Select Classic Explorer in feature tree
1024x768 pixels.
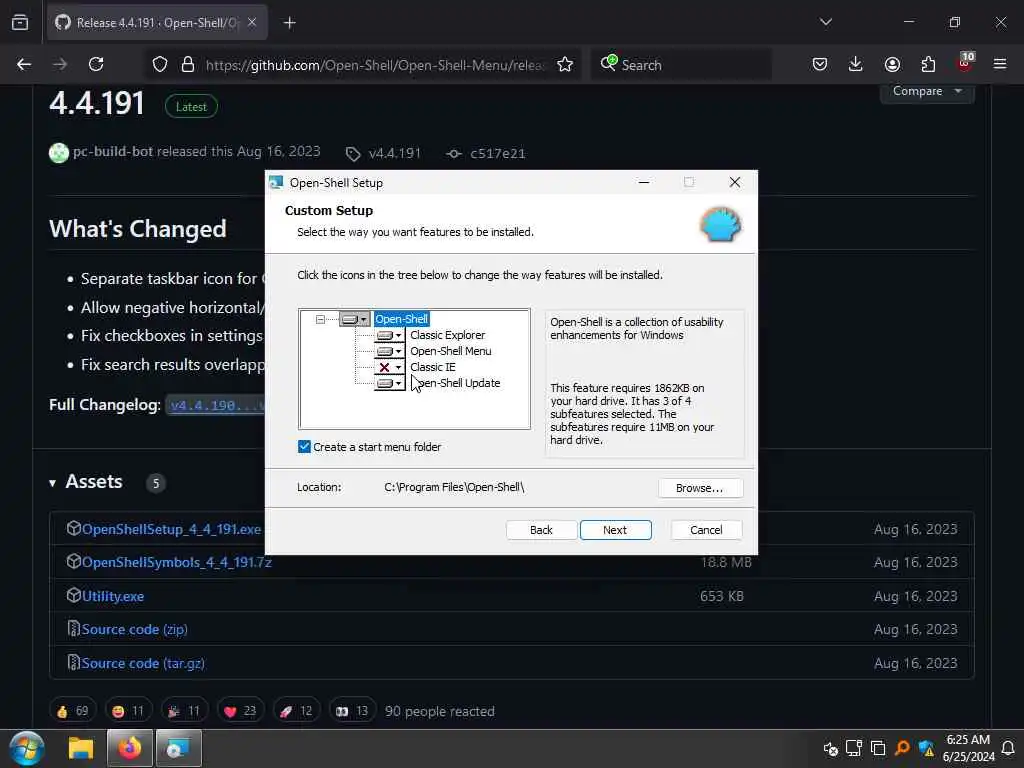point(447,335)
